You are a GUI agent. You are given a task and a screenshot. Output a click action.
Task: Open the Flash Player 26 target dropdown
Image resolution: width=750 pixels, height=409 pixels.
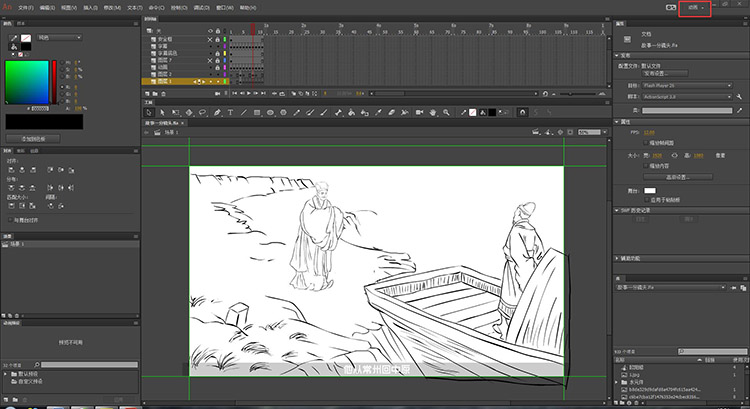(x=687, y=86)
